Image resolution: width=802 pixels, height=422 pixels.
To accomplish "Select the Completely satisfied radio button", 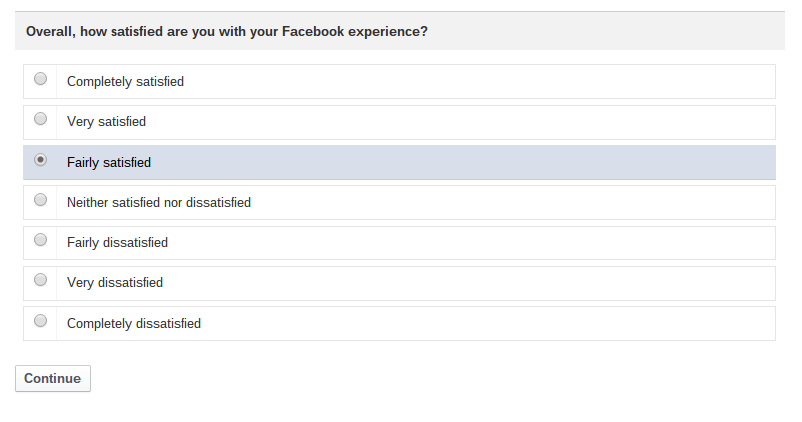I will [40, 79].
